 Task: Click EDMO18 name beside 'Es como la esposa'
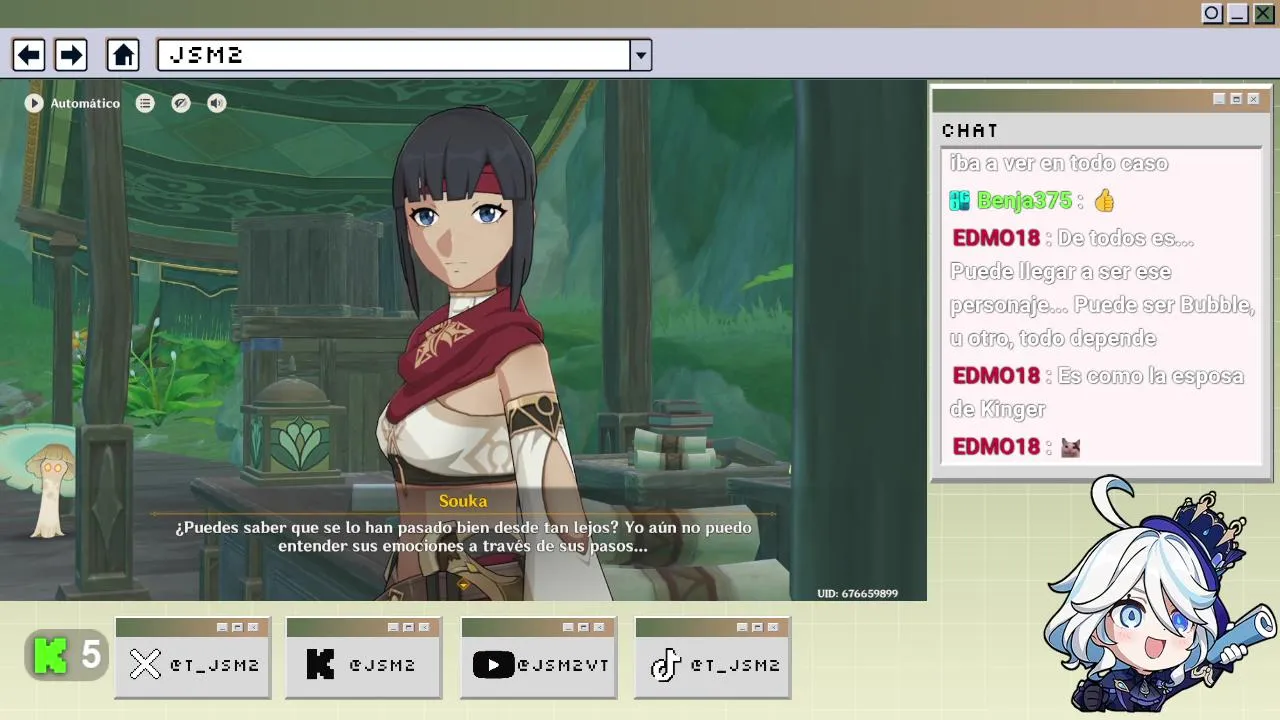click(x=996, y=376)
